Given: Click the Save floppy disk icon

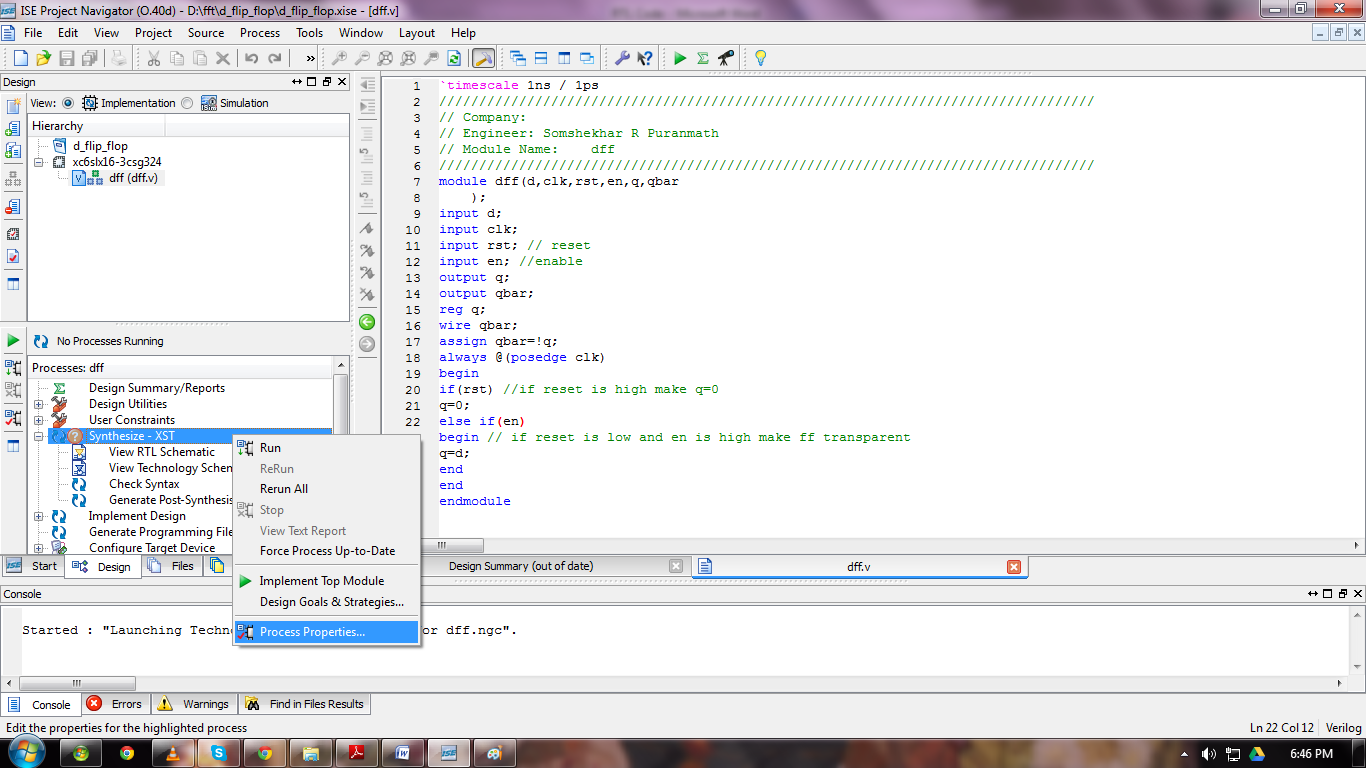Looking at the screenshot, I should [x=67, y=58].
